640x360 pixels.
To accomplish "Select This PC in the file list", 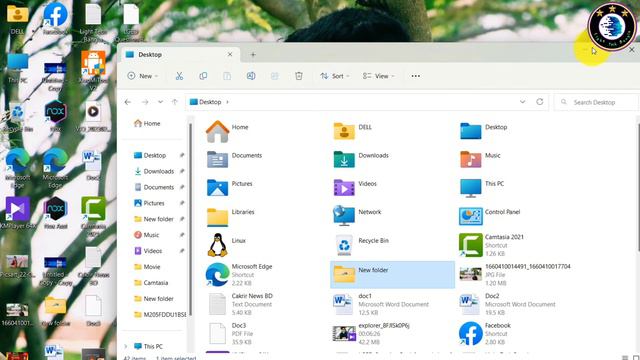I will [x=482, y=187].
